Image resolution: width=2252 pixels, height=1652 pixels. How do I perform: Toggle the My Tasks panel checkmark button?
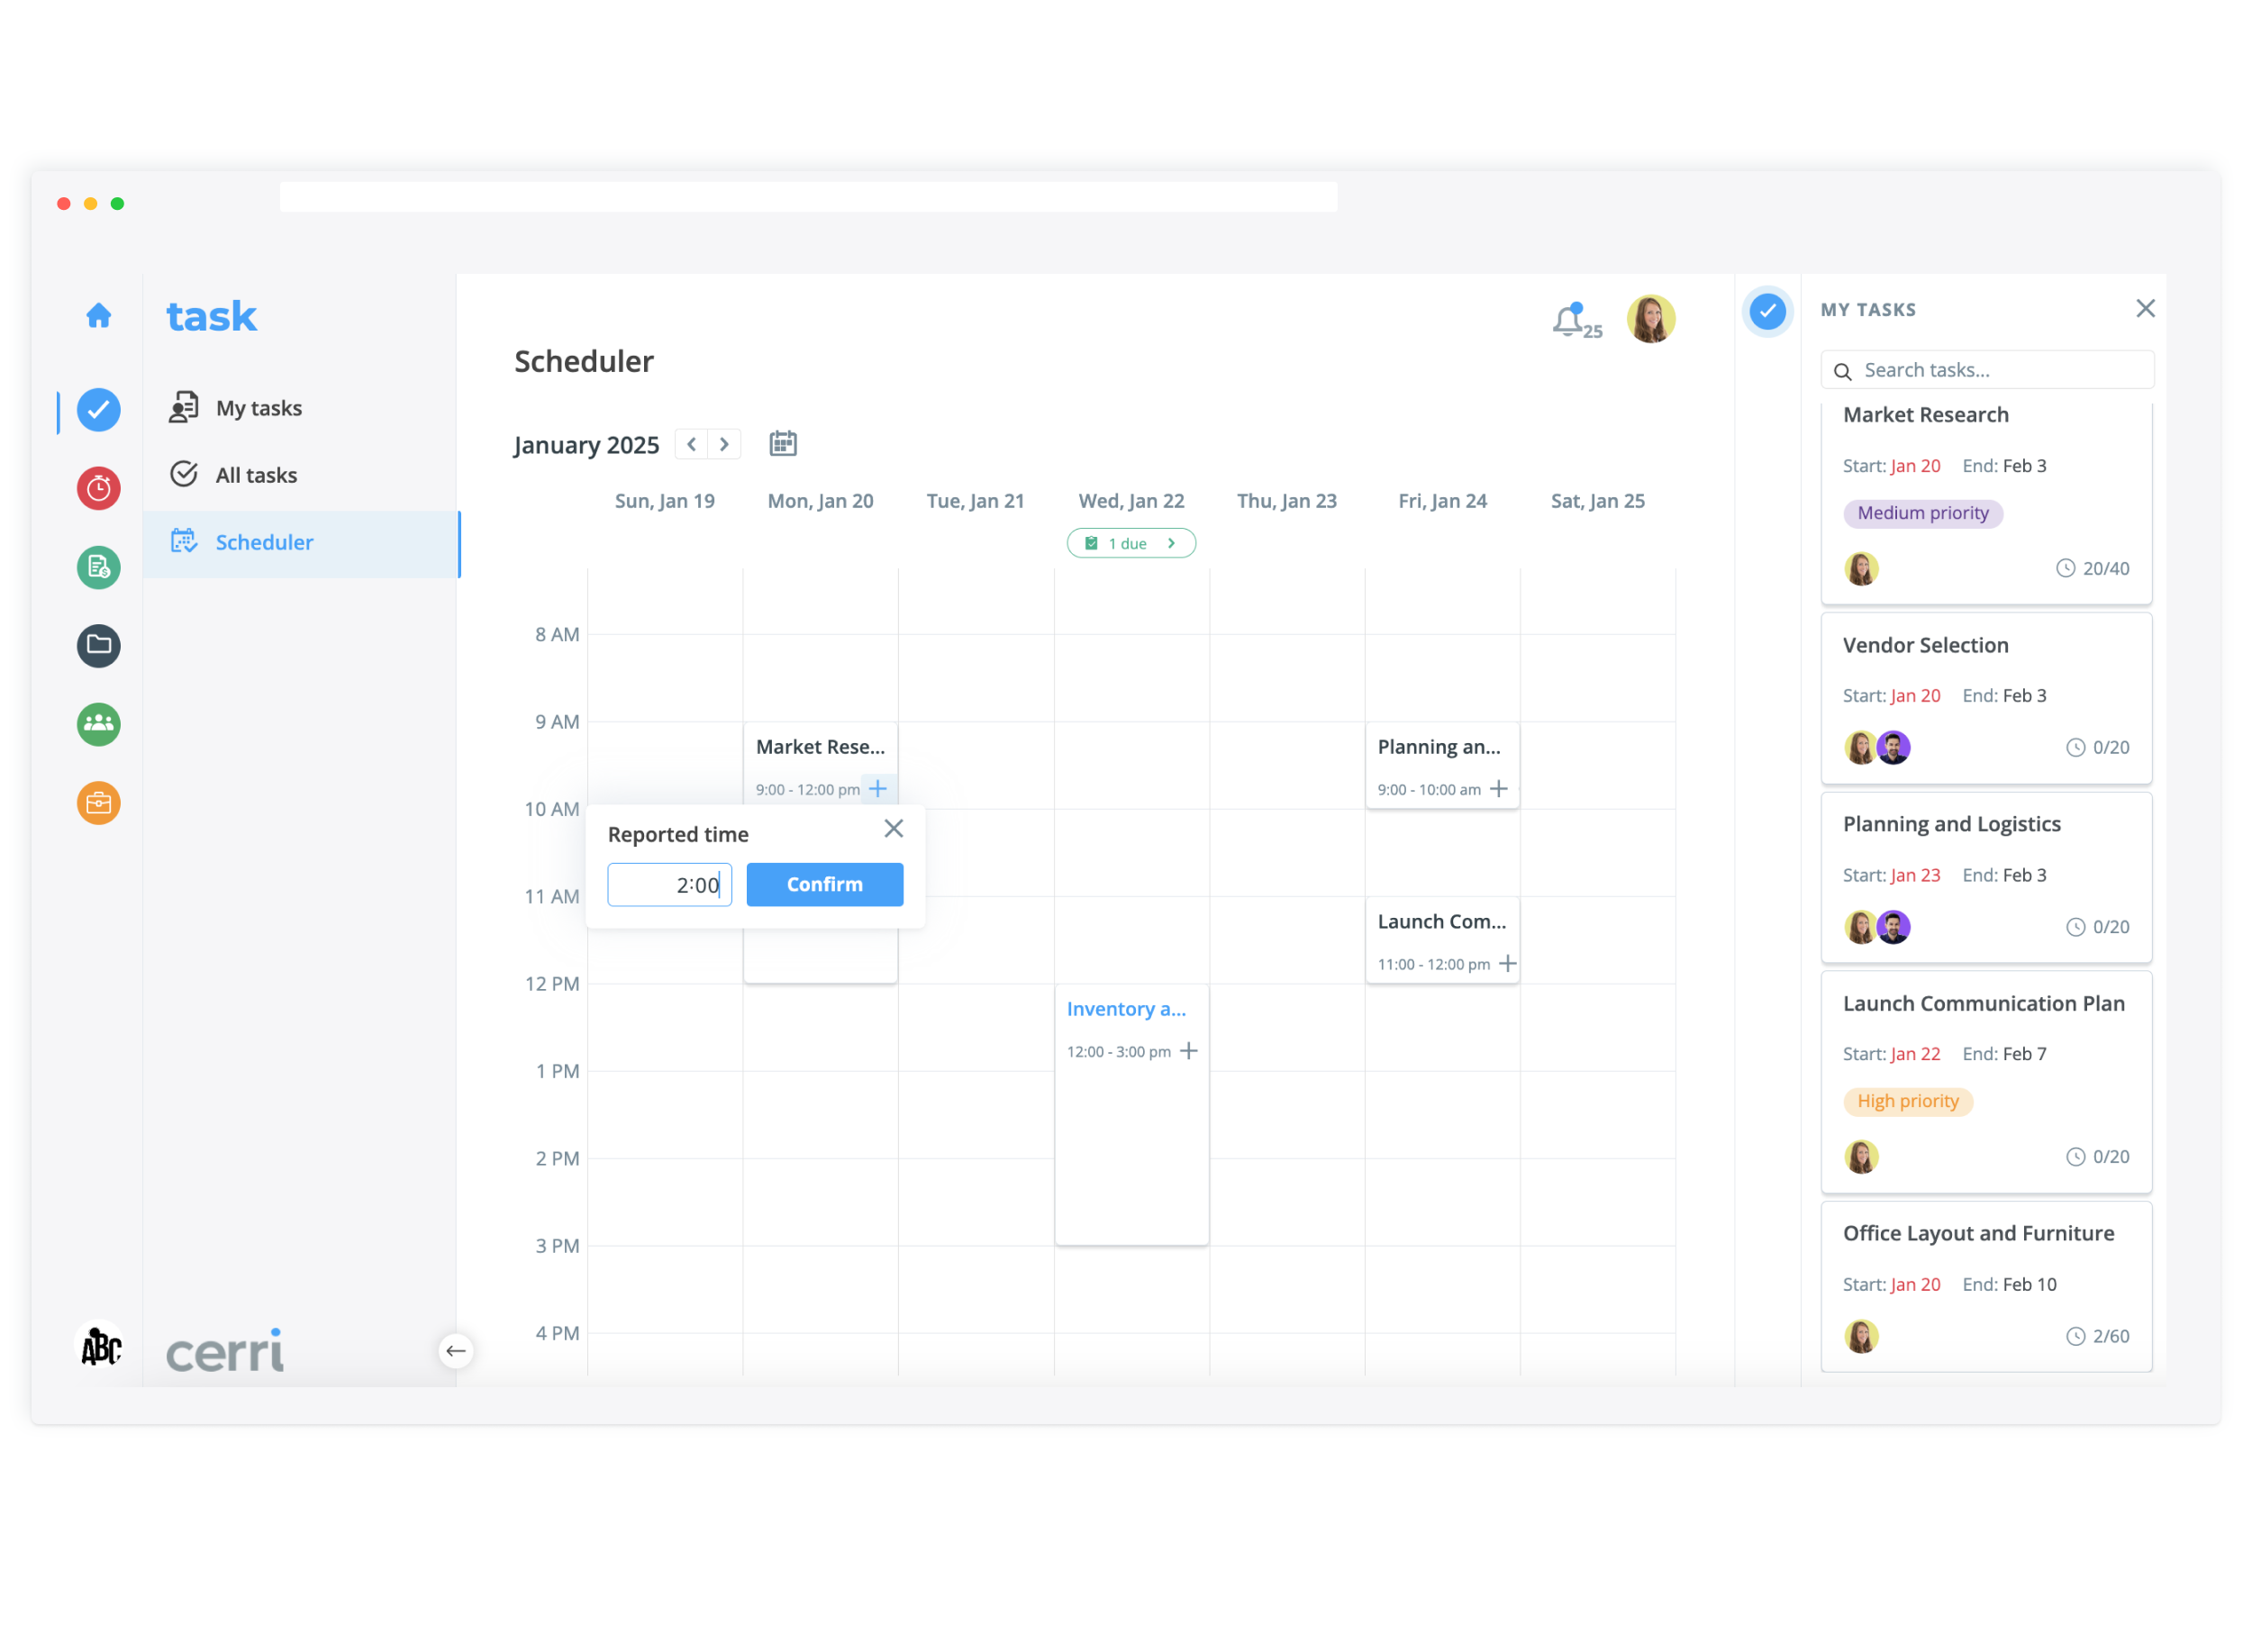click(x=1769, y=311)
